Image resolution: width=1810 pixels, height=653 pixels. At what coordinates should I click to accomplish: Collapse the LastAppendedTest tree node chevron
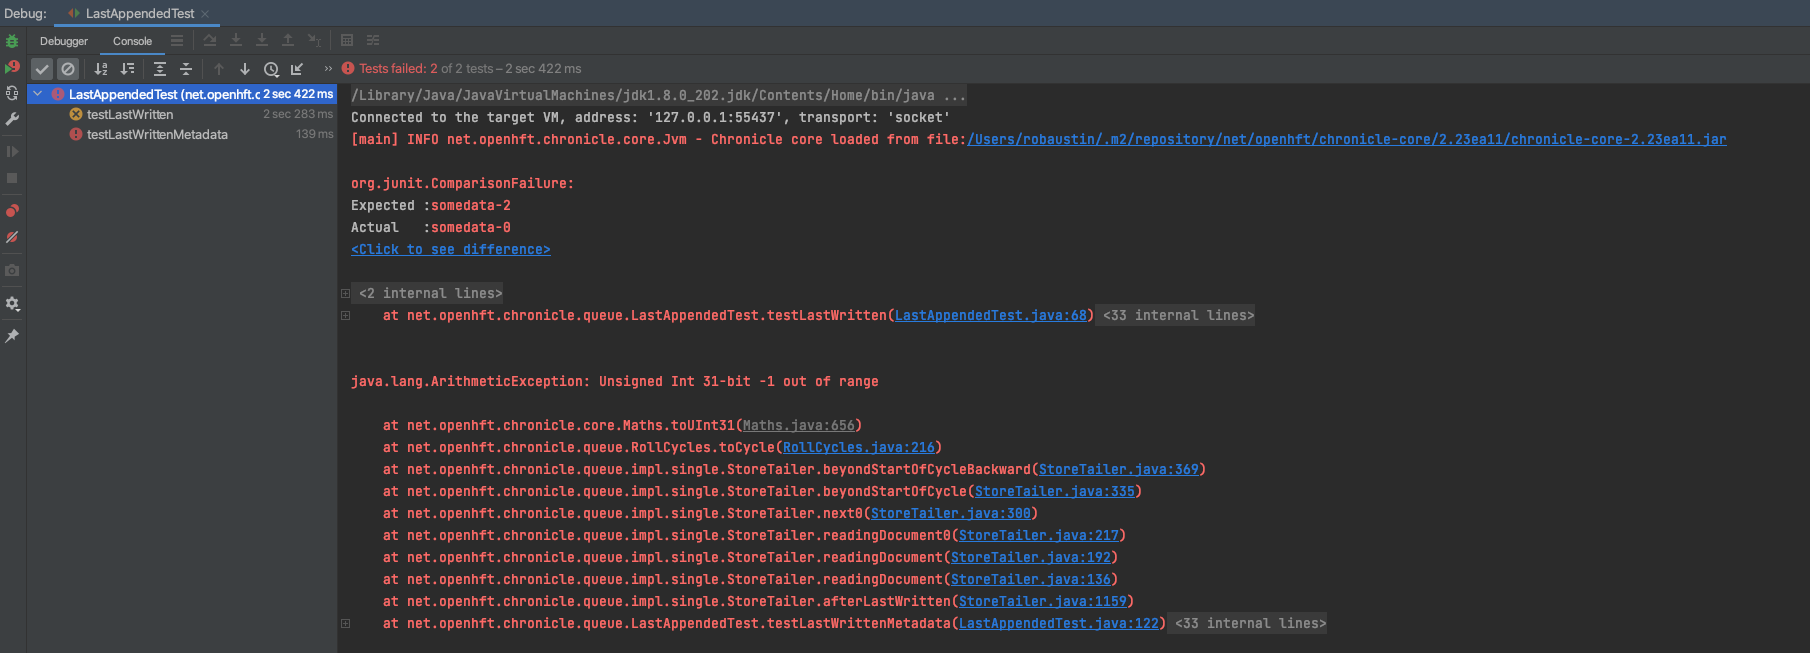coord(38,94)
